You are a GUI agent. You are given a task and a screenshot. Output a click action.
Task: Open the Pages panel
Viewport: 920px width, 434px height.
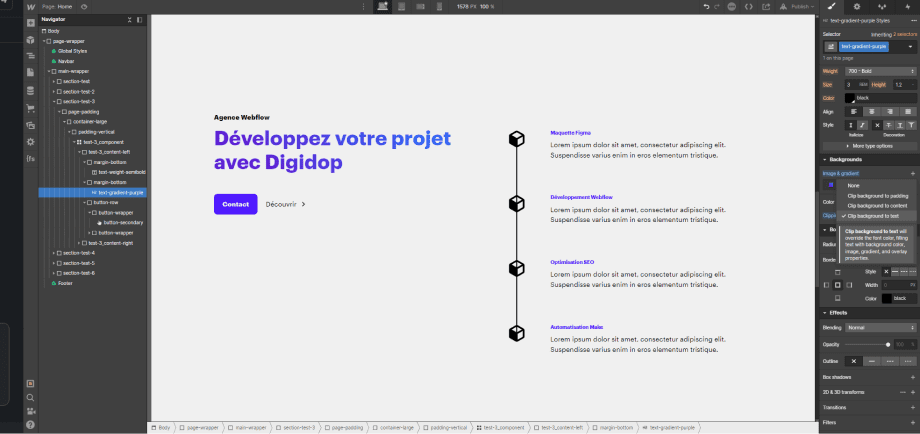[31, 72]
